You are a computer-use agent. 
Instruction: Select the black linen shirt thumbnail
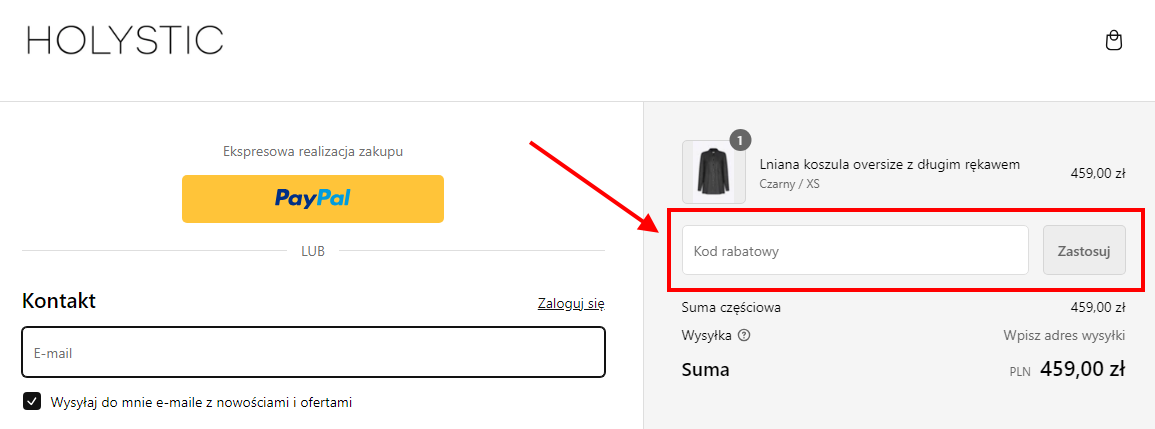[714, 172]
